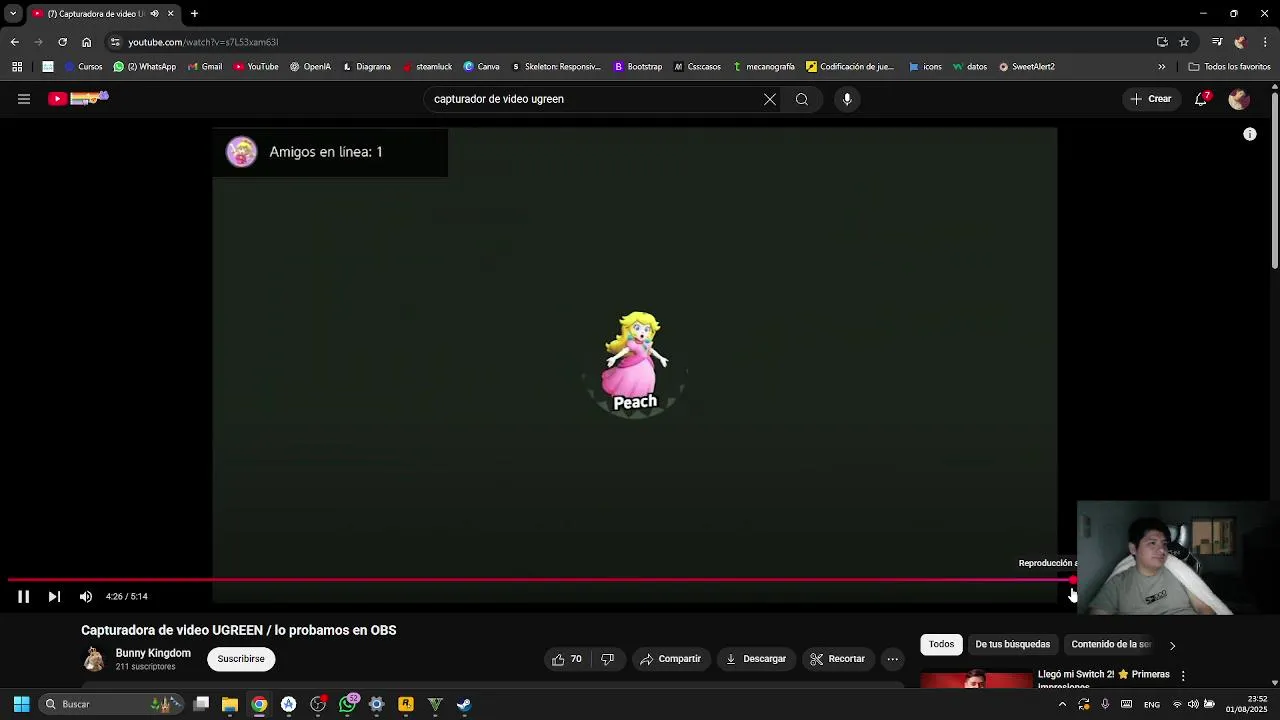Open File Explorer from taskbar
The width and height of the screenshot is (1280, 720).
(230, 704)
